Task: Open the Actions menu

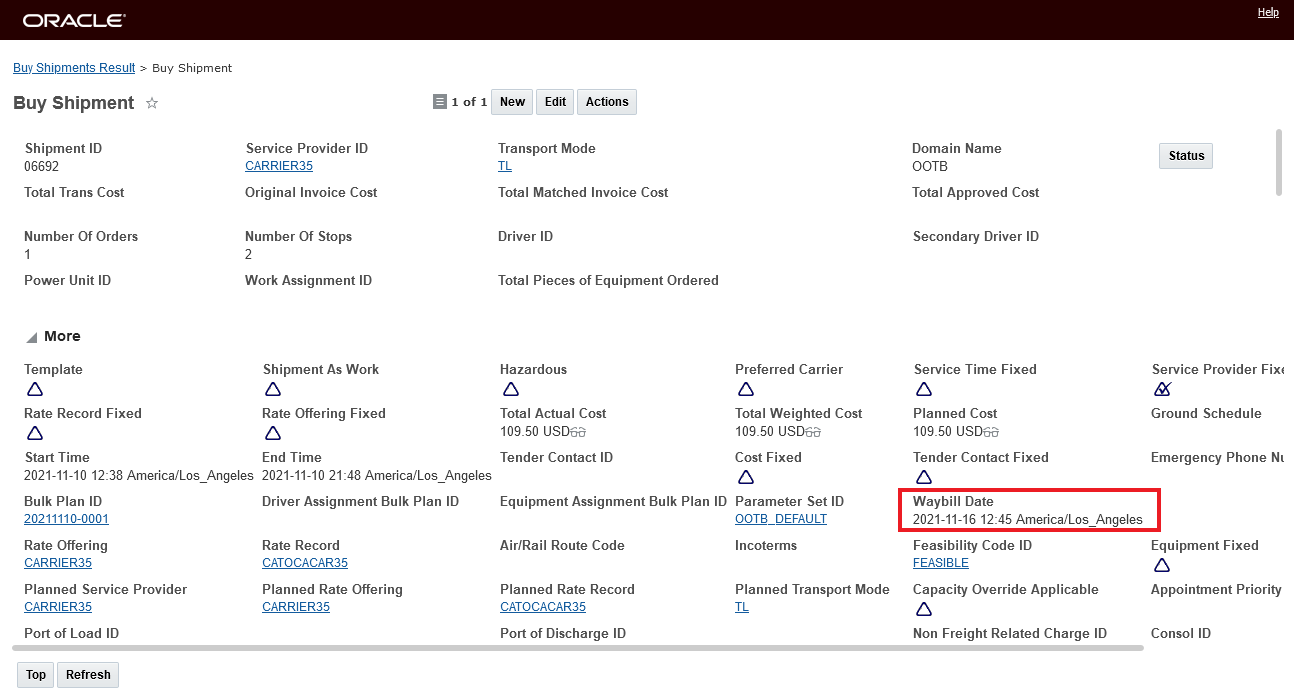Action: 607,102
